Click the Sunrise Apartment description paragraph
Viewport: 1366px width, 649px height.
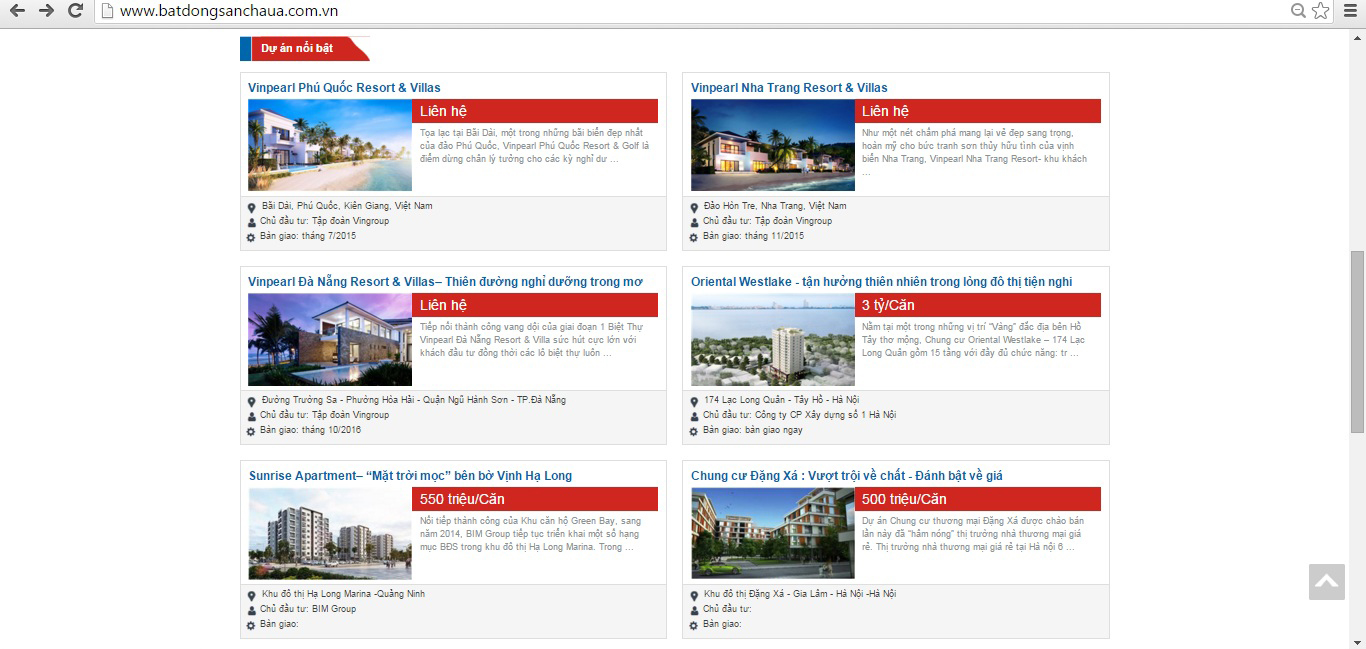(531, 534)
